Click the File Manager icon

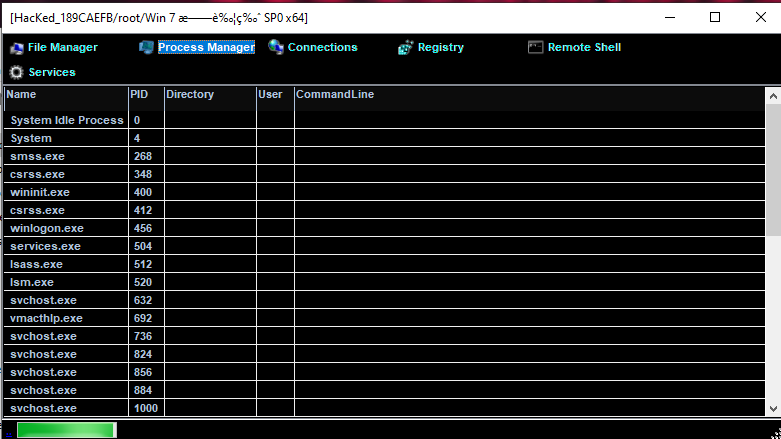(16, 48)
